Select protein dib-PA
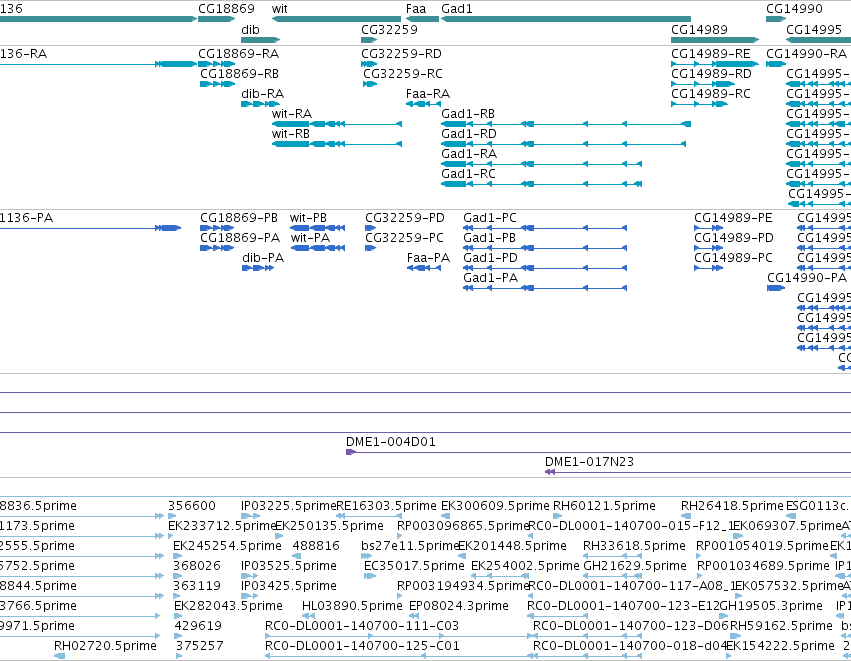 pyautogui.click(x=258, y=268)
